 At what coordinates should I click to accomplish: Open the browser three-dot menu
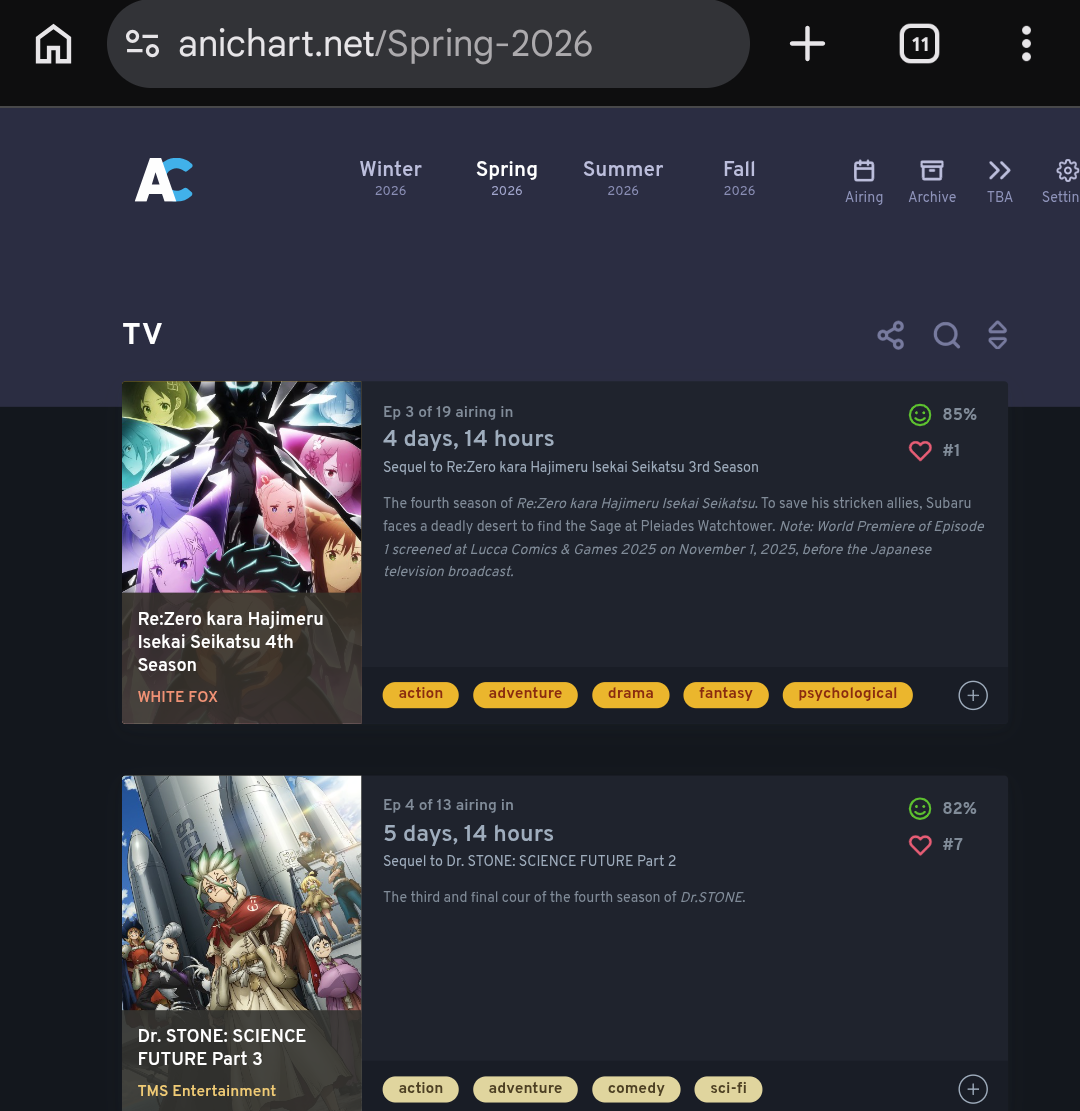pyautogui.click(x=1026, y=44)
